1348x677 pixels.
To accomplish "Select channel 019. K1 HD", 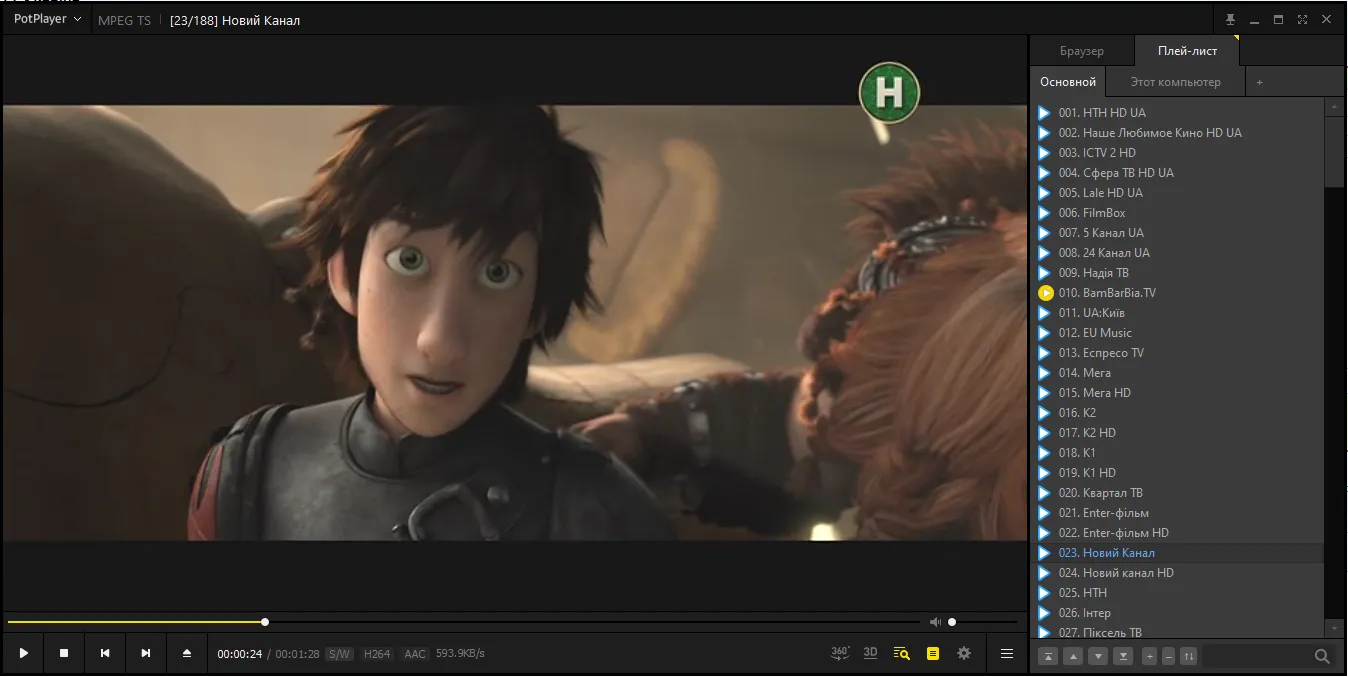I will 1178,473.
